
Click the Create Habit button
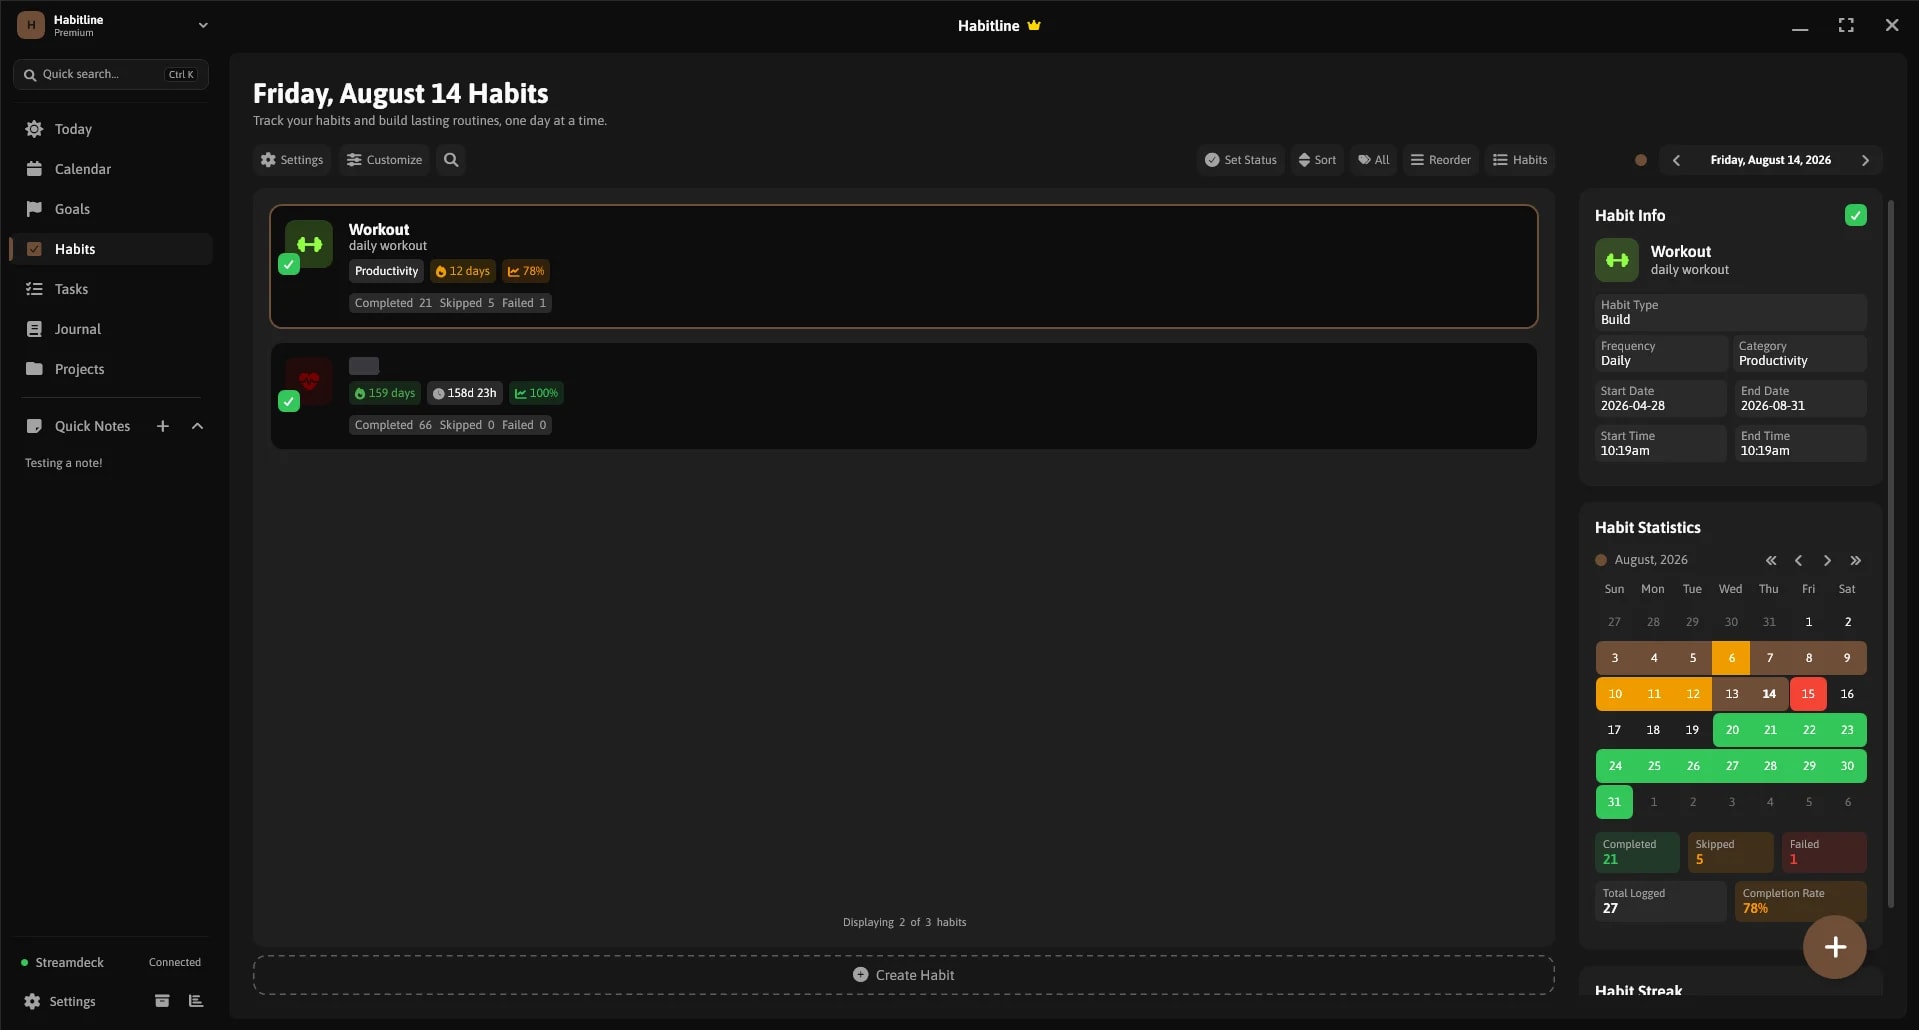[904, 975]
